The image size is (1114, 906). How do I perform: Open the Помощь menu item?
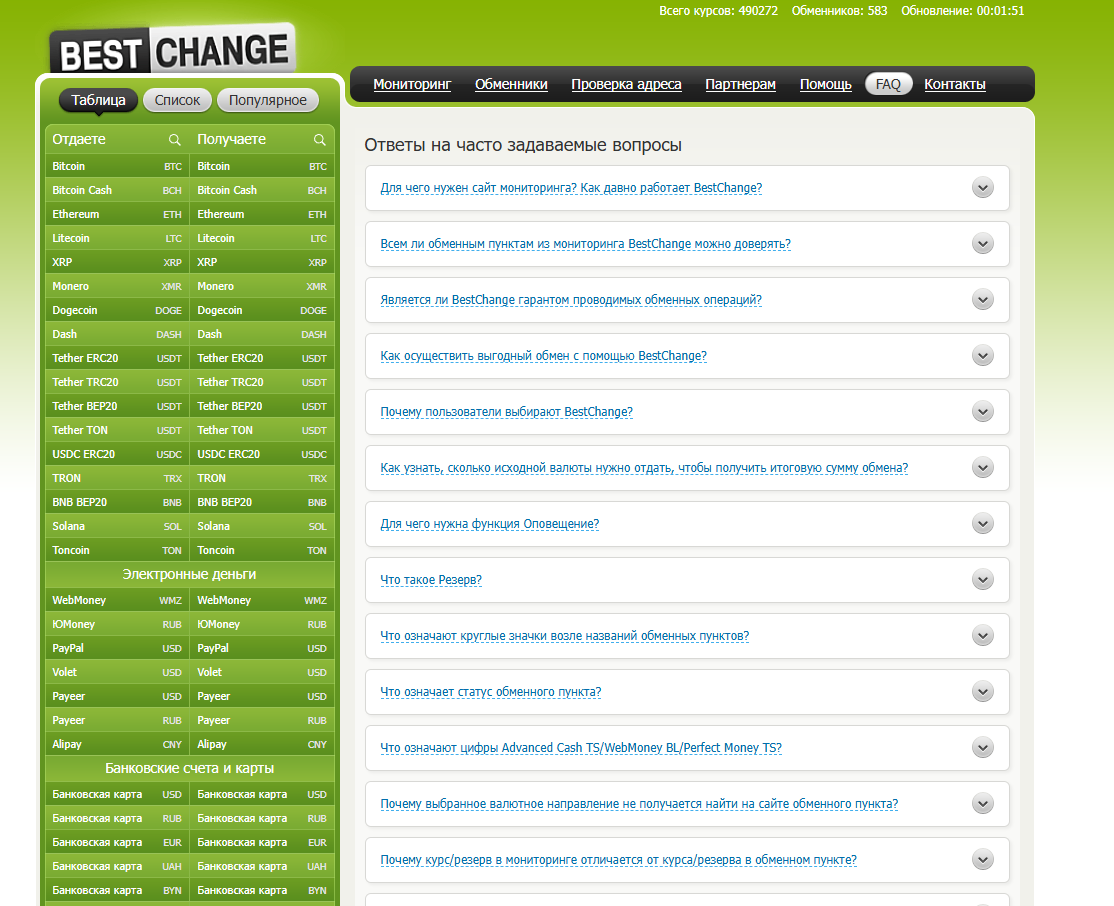(x=826, y=85)
